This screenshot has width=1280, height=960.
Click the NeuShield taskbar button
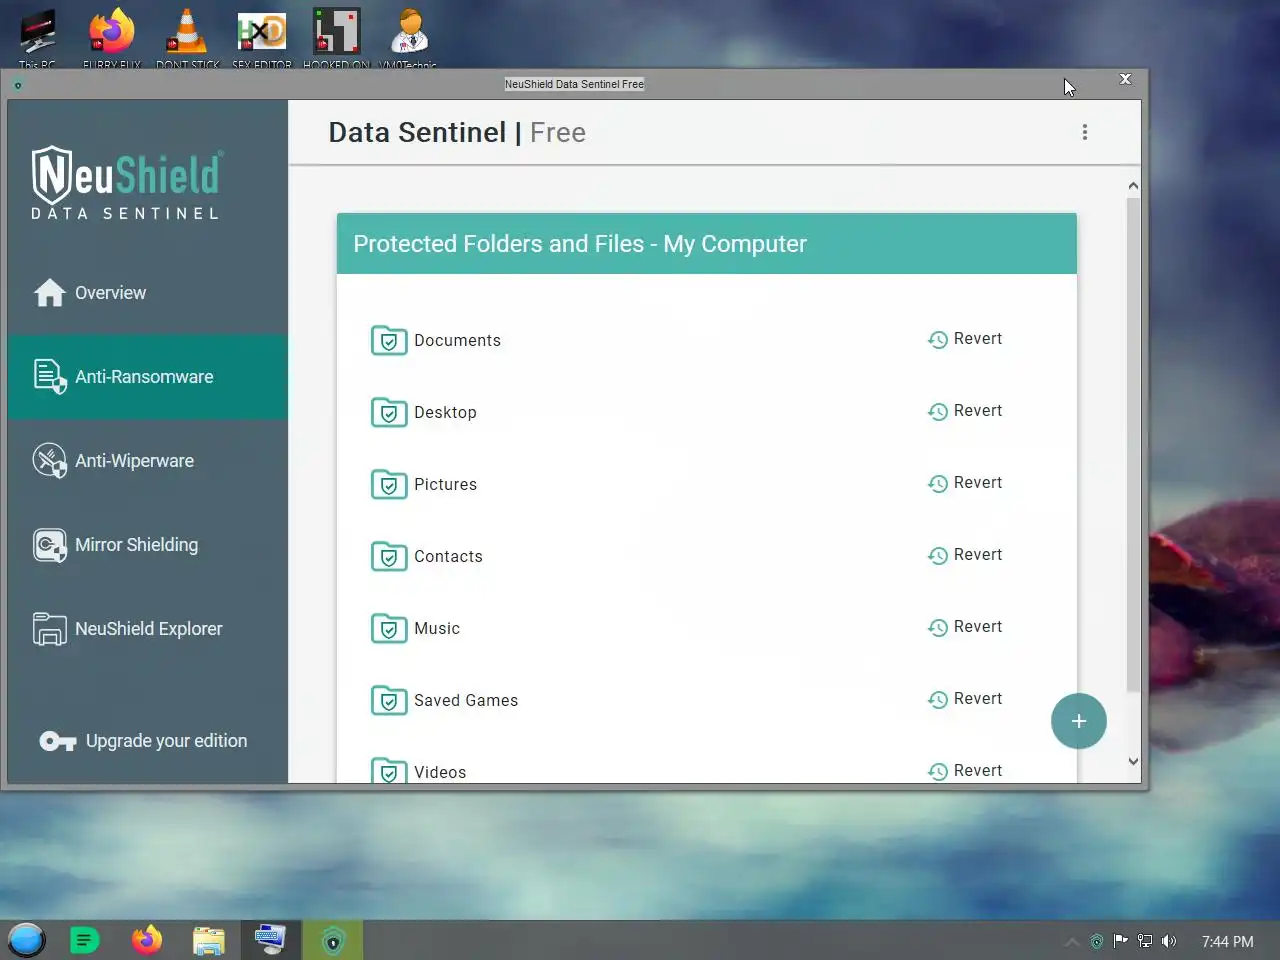point(333,940)
